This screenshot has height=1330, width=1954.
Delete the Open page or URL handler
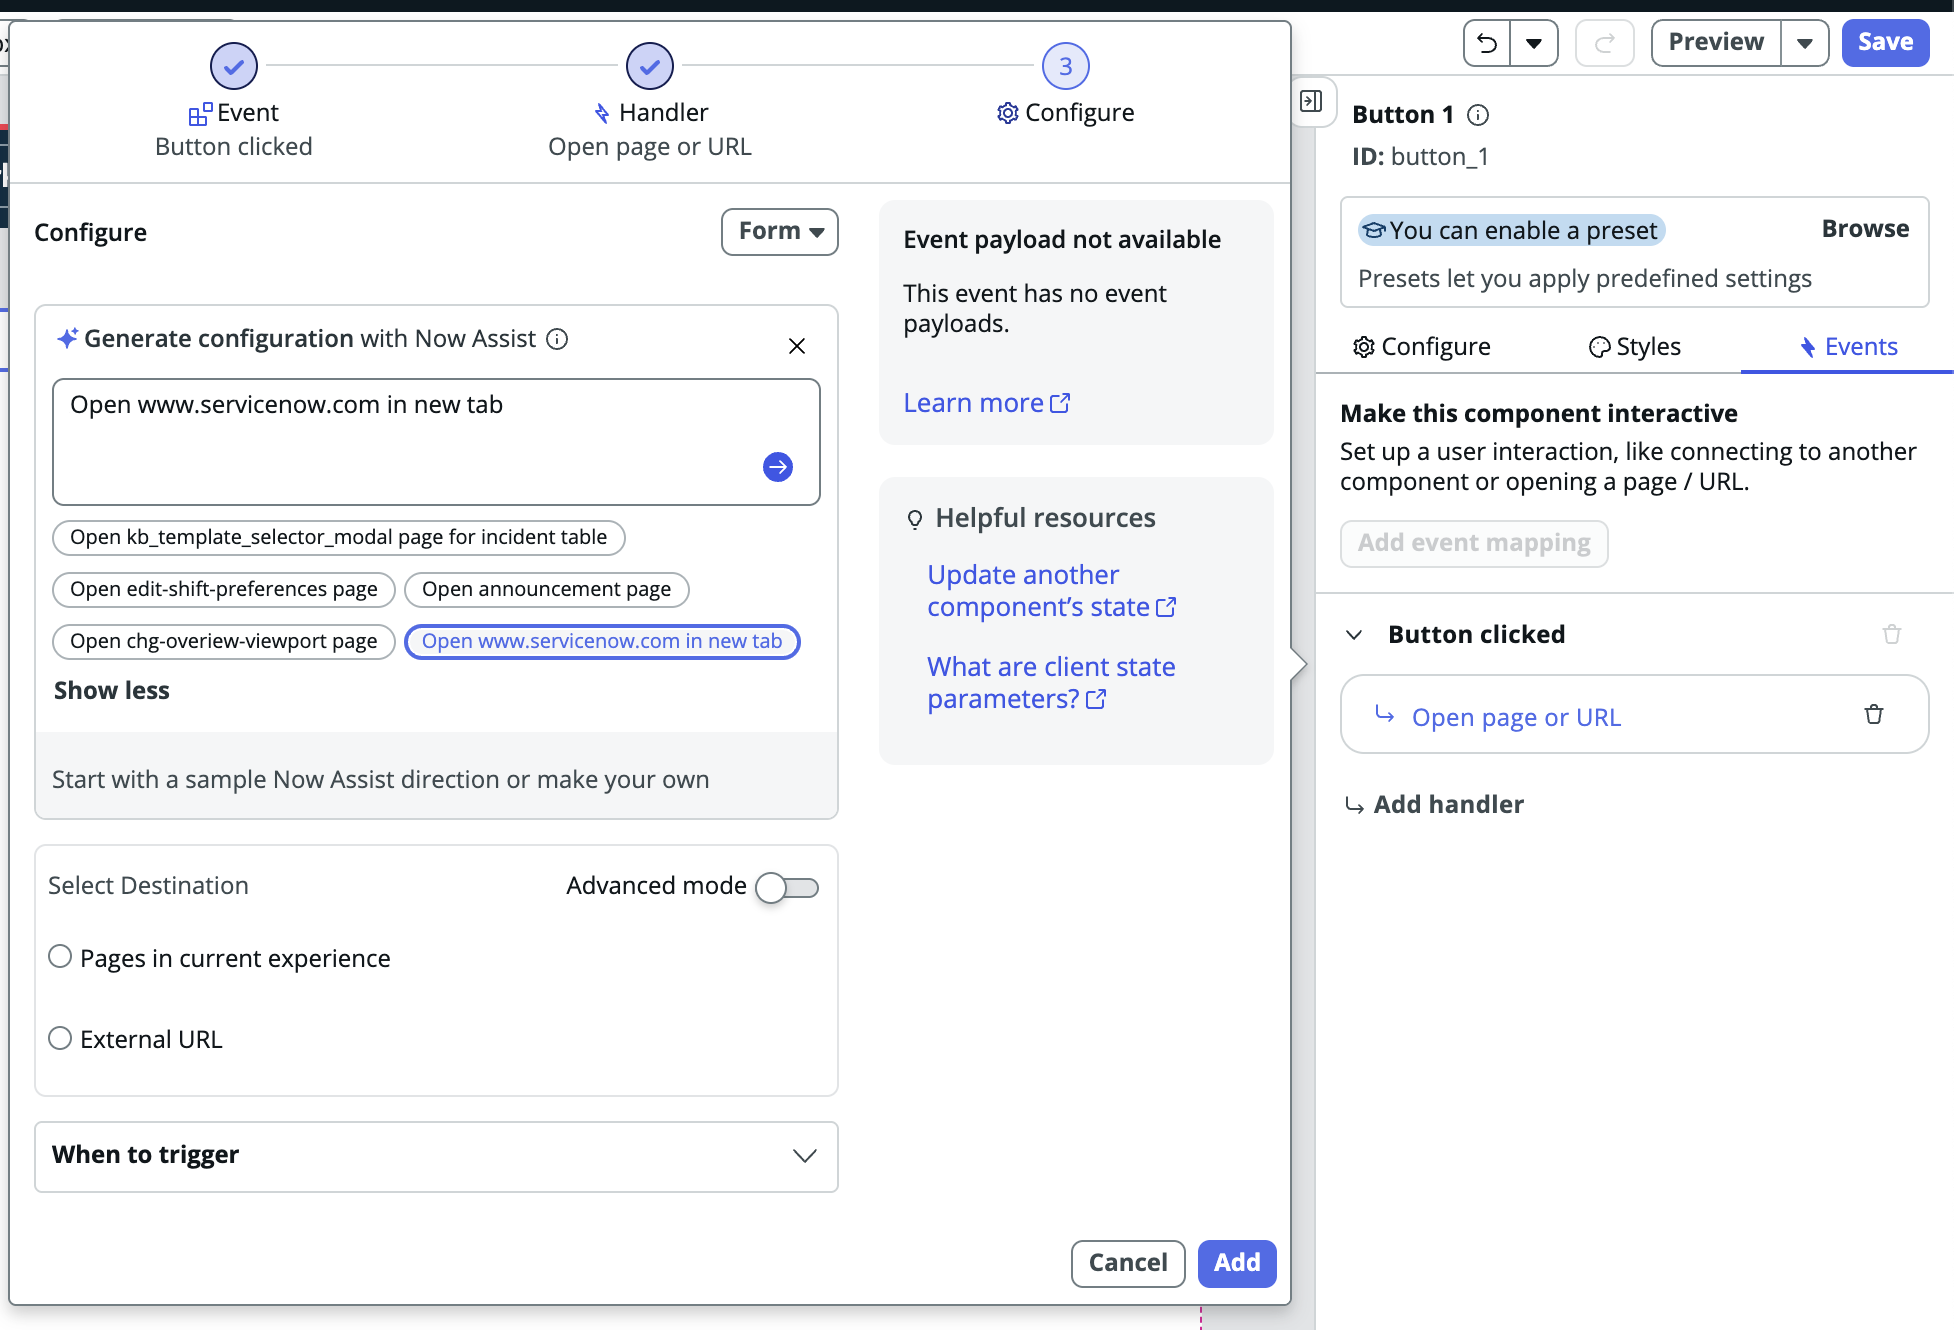pyautogui.click(x=1874, y=714)
